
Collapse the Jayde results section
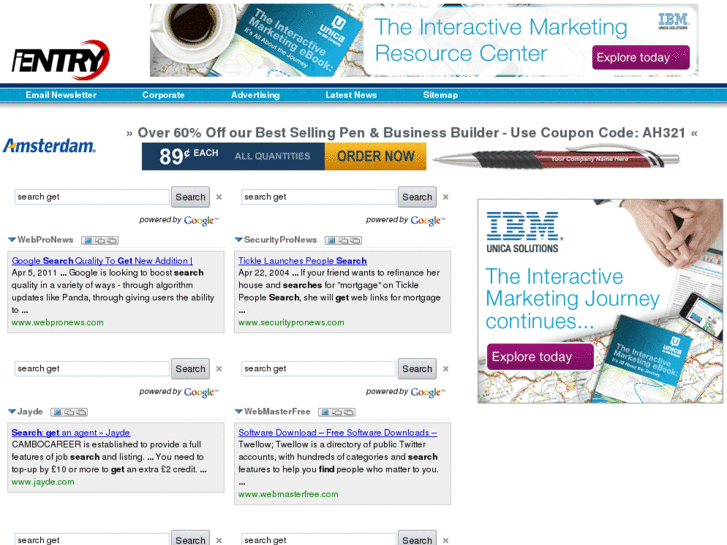[12, 411]
